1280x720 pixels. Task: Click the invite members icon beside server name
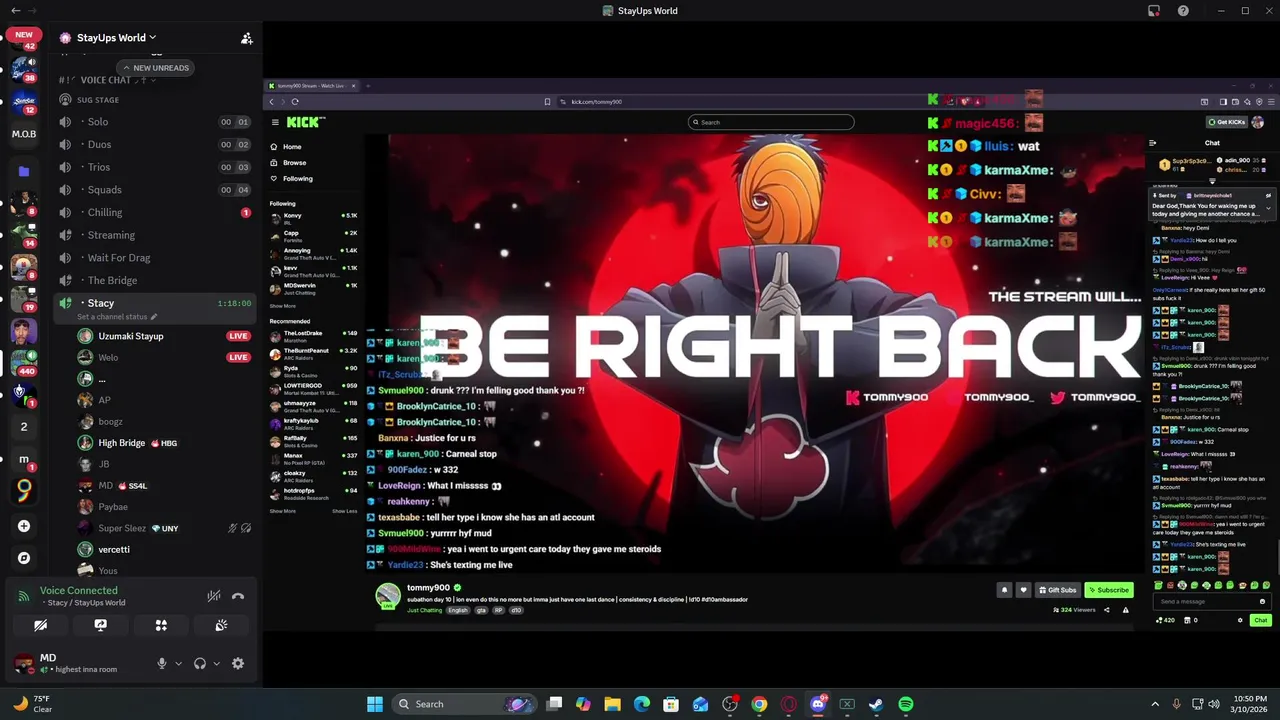pos(246,38)
